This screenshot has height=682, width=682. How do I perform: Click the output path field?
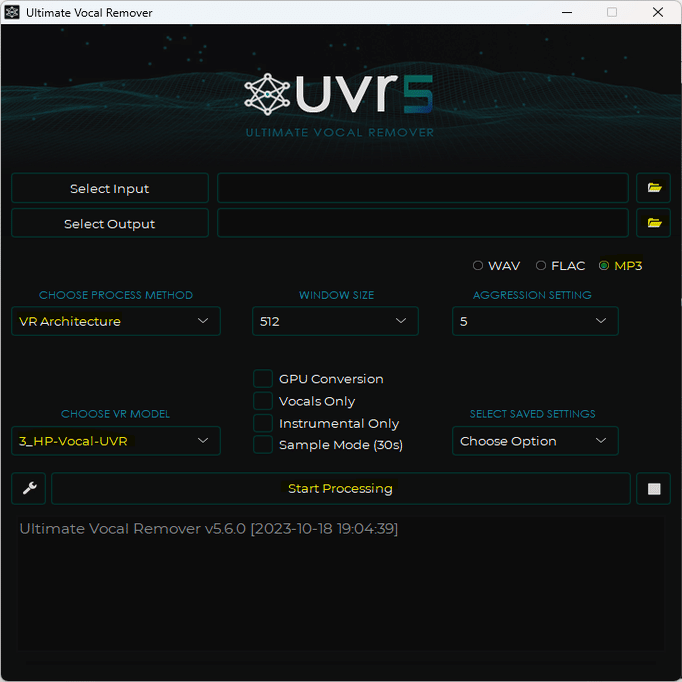point(423,223)
